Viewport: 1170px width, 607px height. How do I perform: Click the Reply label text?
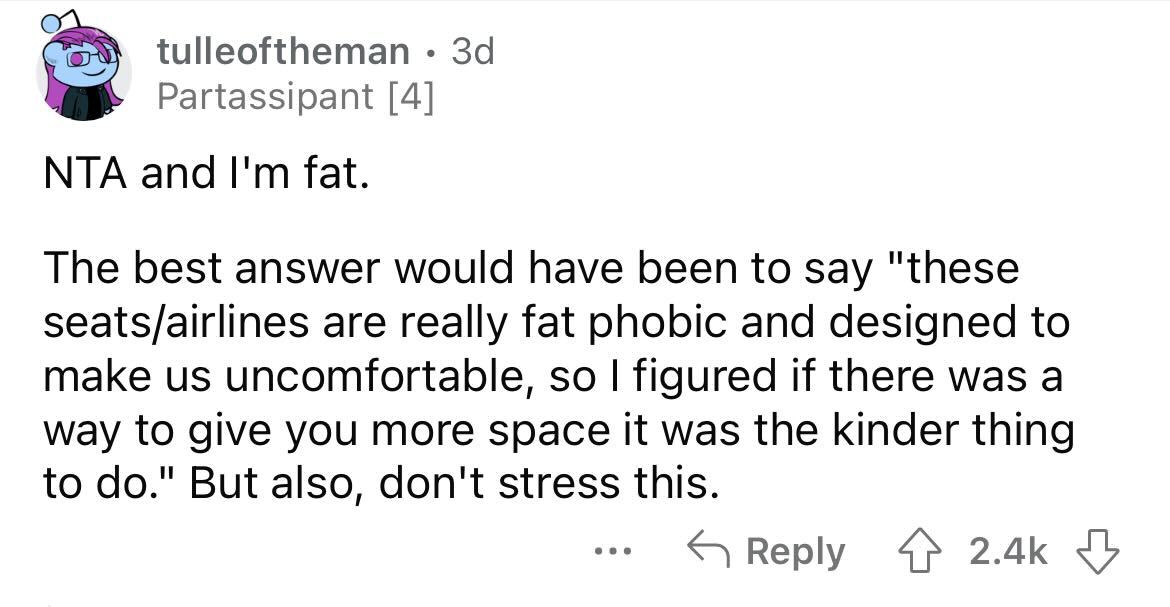pyautogui.click(x=795, y=553)
